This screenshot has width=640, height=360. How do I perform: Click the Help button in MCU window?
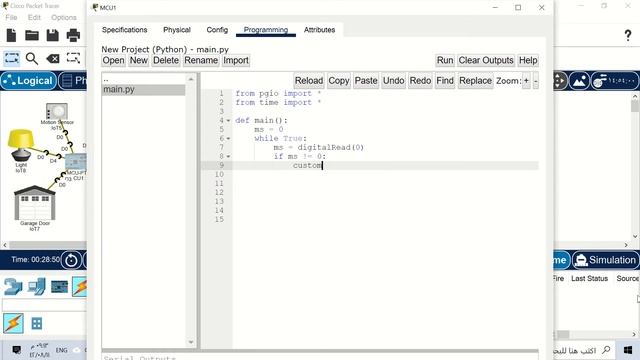point(528,60)
